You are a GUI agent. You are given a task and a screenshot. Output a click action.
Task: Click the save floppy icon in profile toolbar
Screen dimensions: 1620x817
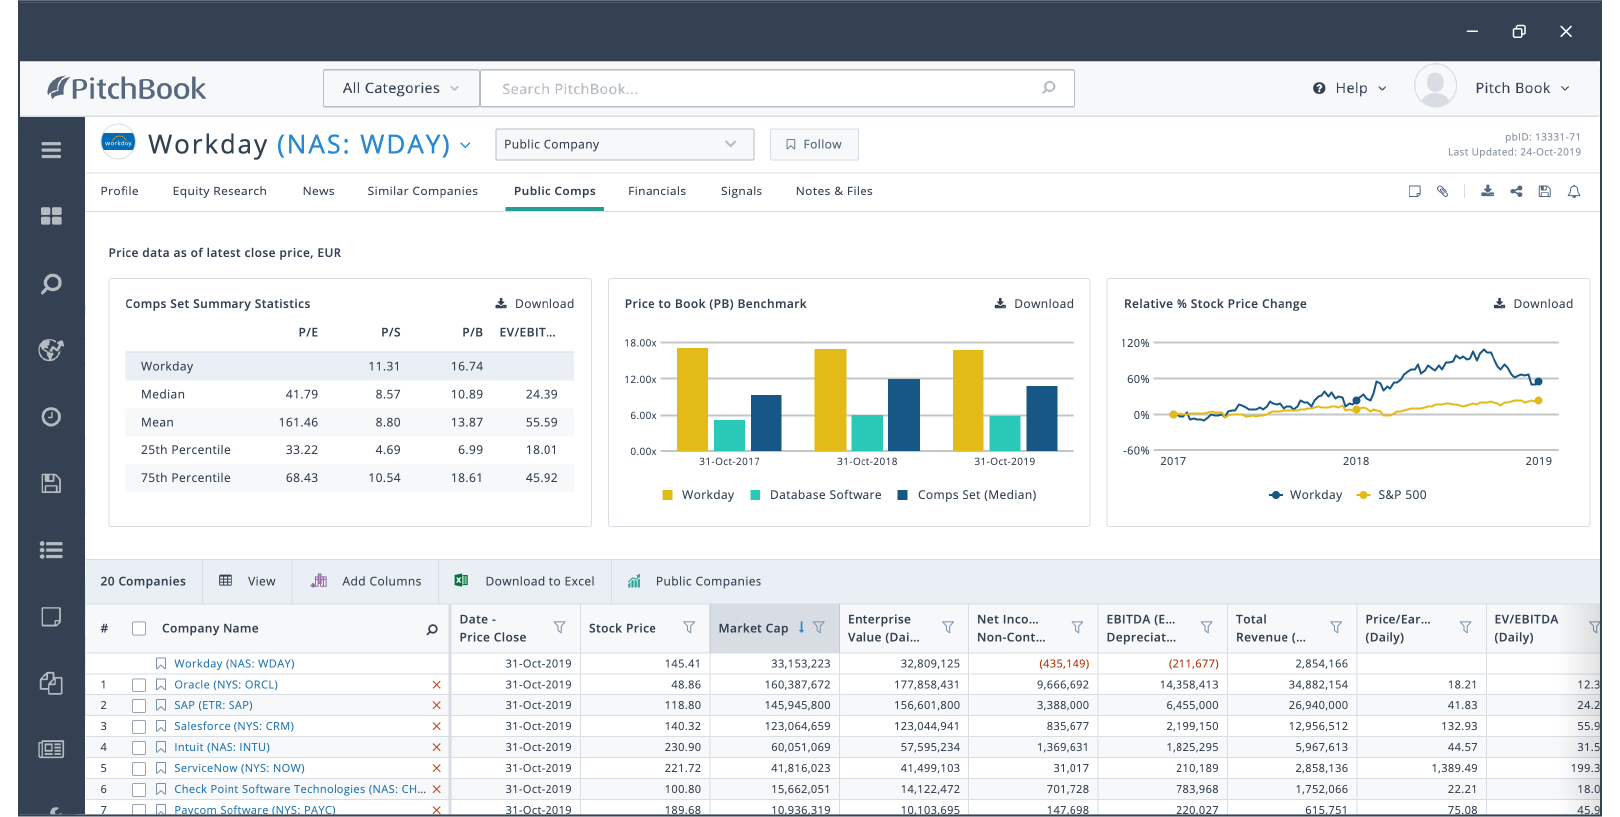[1545, 191]
